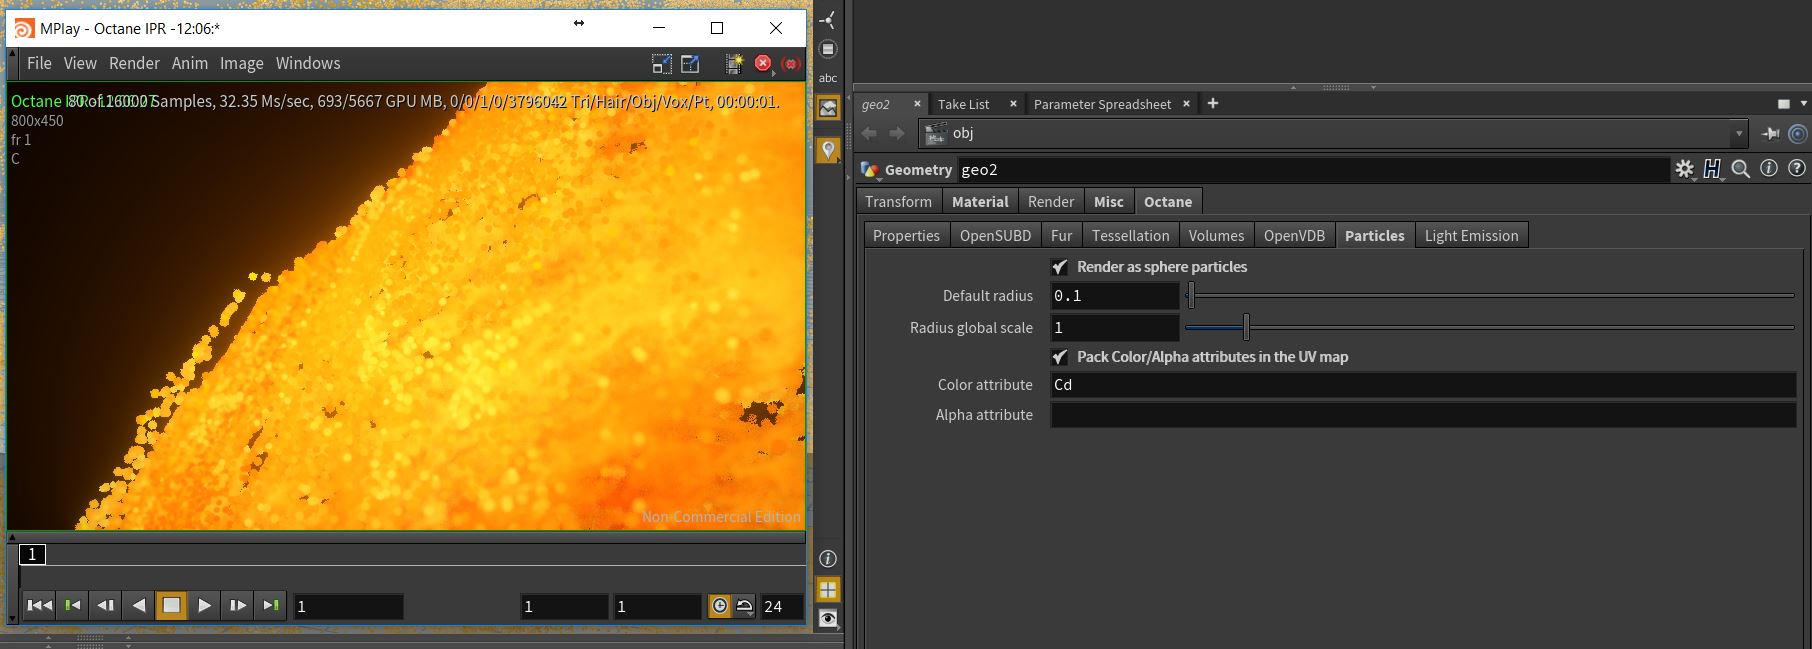
Task: Open help for the Geometry node
Action: pyautogui.click(x=1797, y=168)
